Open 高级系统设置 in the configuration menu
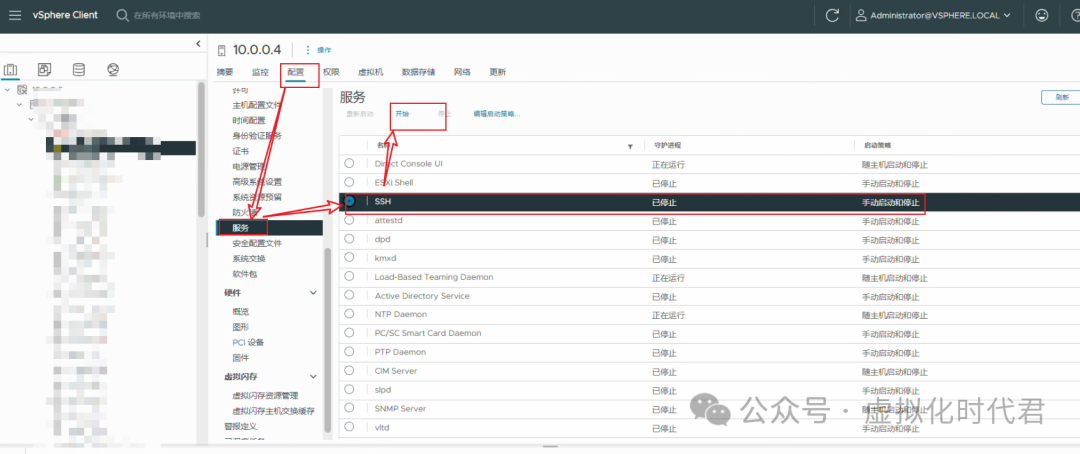 257,182
